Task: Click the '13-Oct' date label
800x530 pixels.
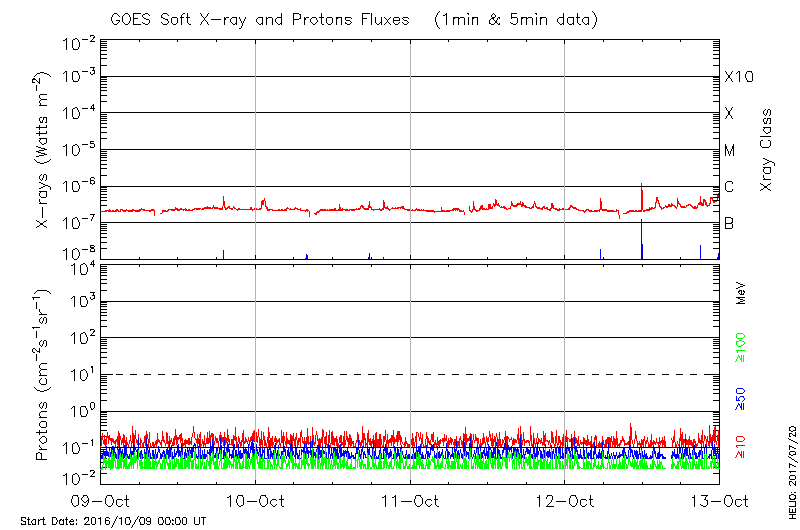Action: pos(719,501)
